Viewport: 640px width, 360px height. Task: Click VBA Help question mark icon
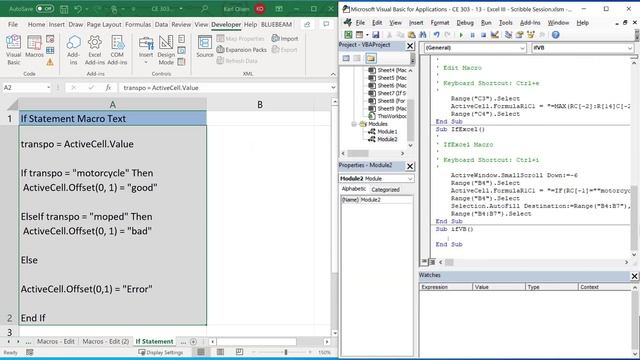[x=556, y=35]
